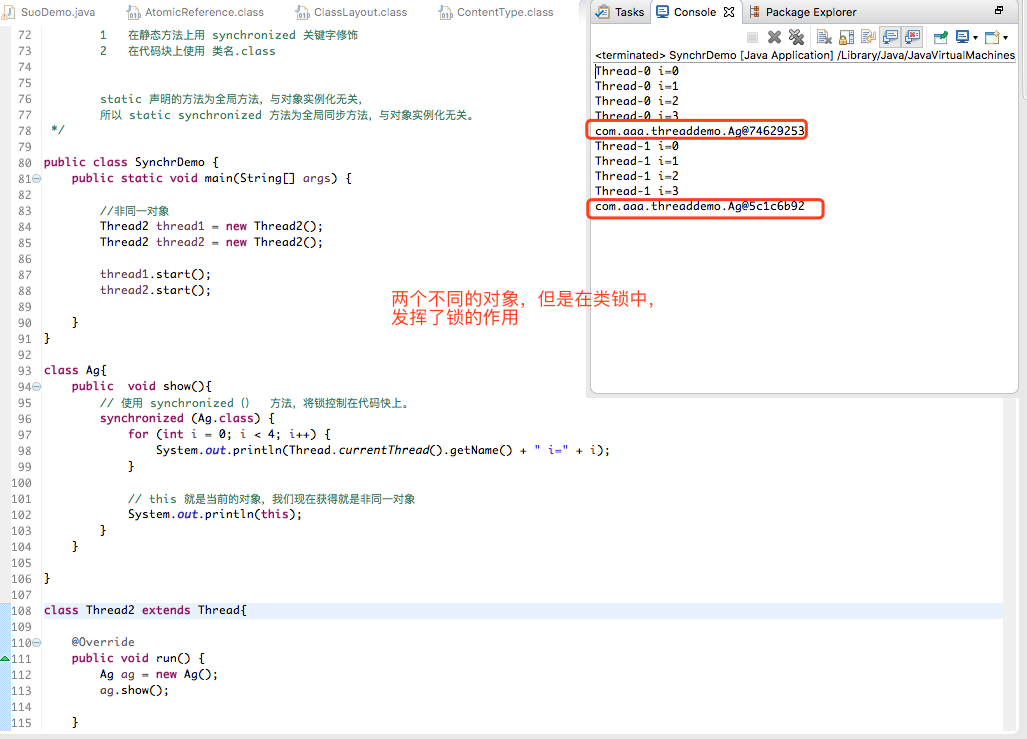Click 'public class SynchrDemo {' code line

(131, 162)
